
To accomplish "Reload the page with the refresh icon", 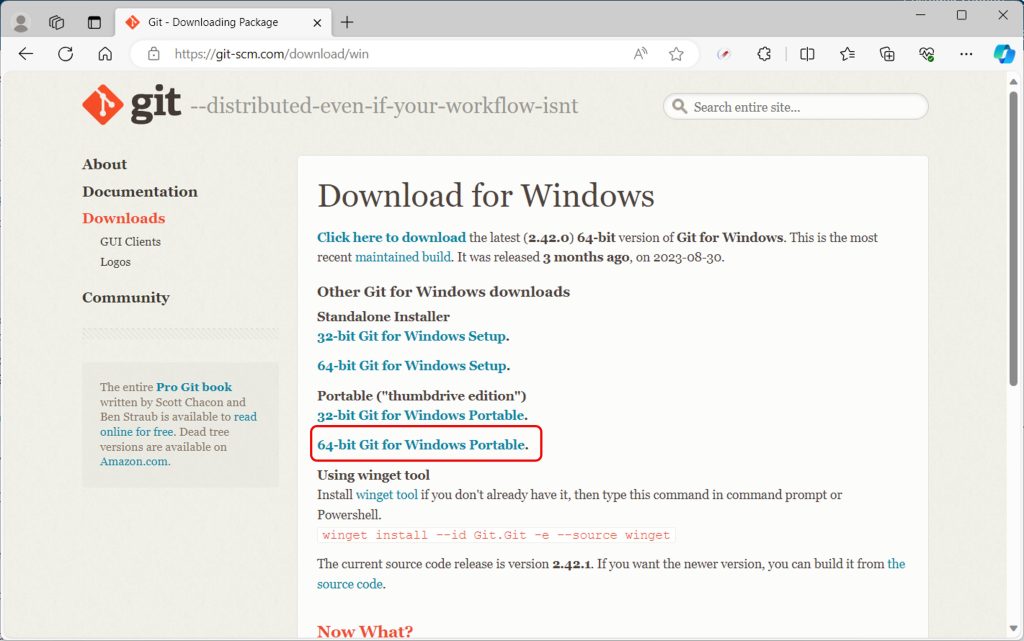I will tap(66, 54).
